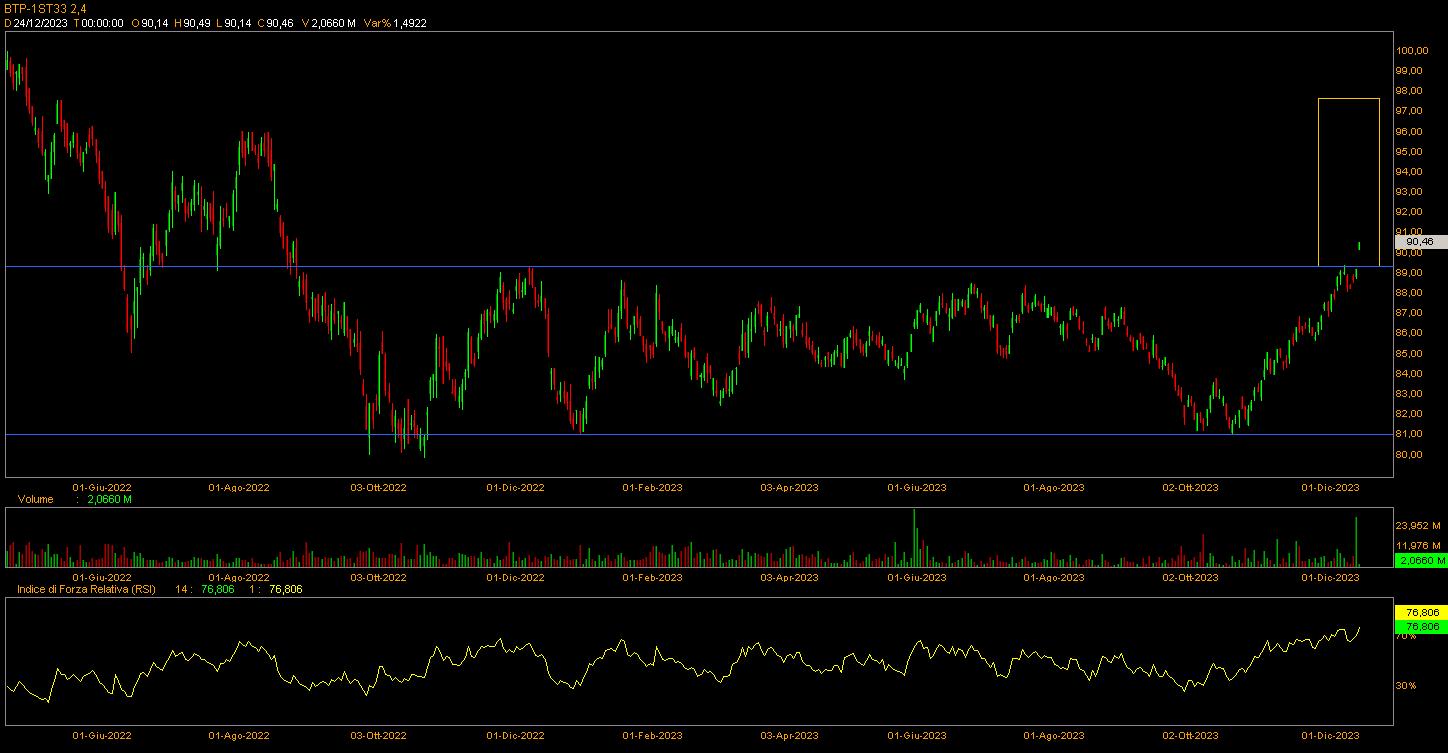The image size is (1448, 753).
Task: Click the yellow 76,806 RSI axis tag
Action: click(x=1419, y=612)
